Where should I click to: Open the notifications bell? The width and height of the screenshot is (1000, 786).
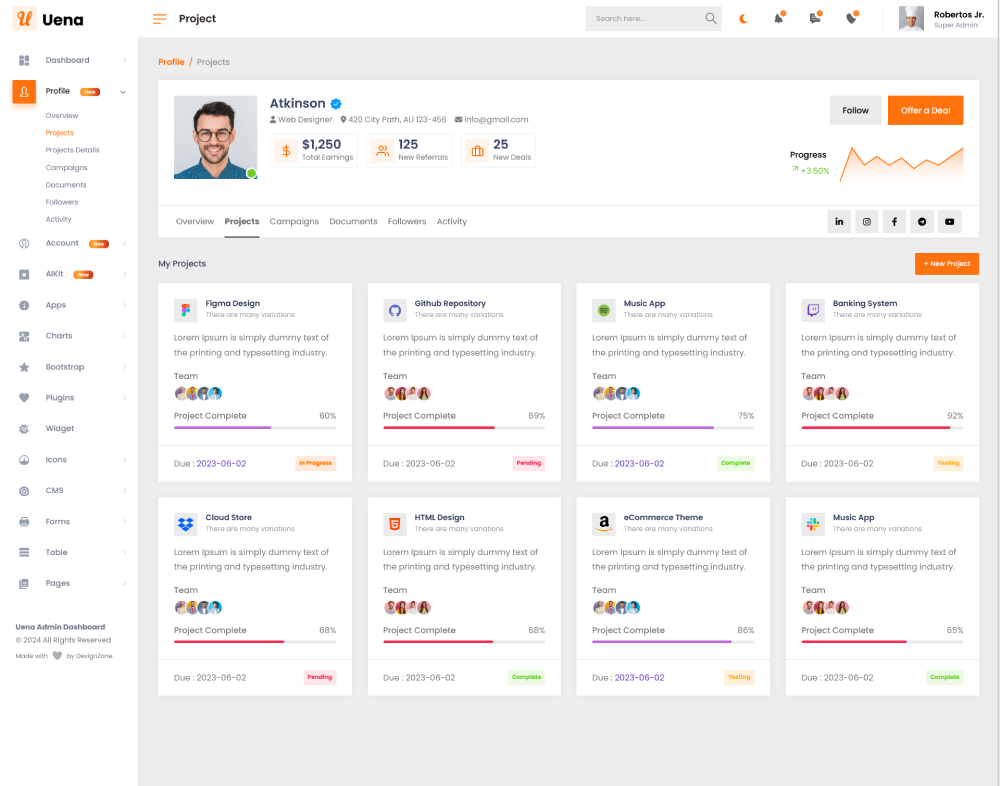click(x=779, y=19)
